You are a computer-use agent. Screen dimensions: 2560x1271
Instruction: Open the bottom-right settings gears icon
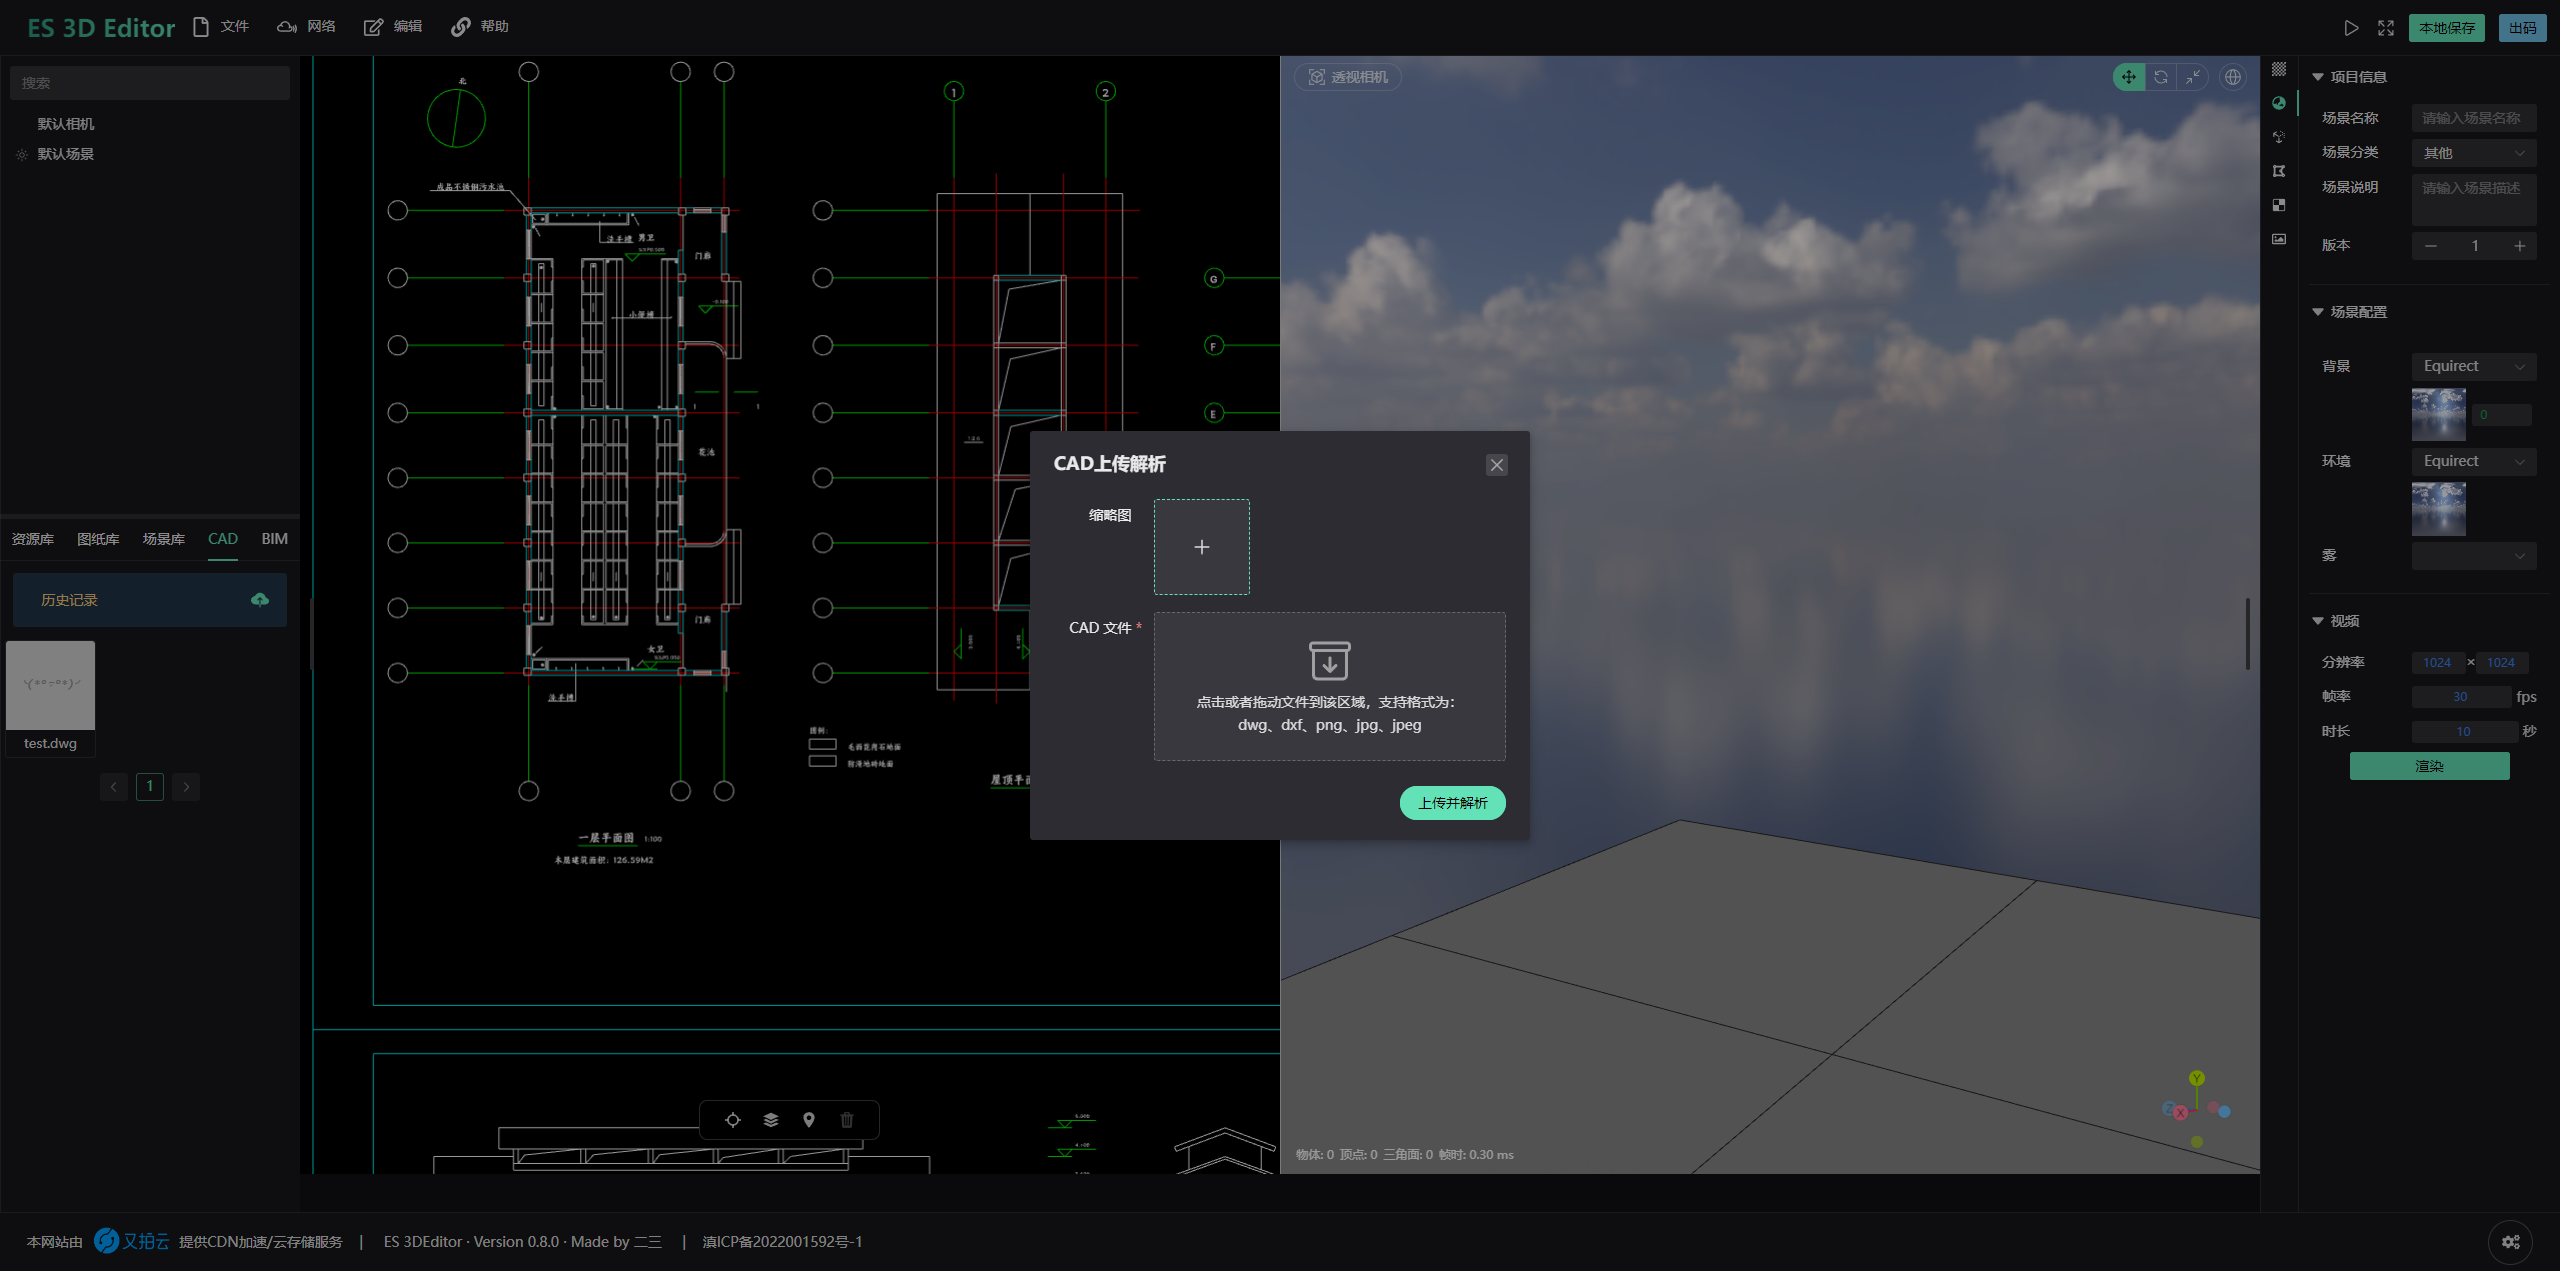point(2511,1242)
